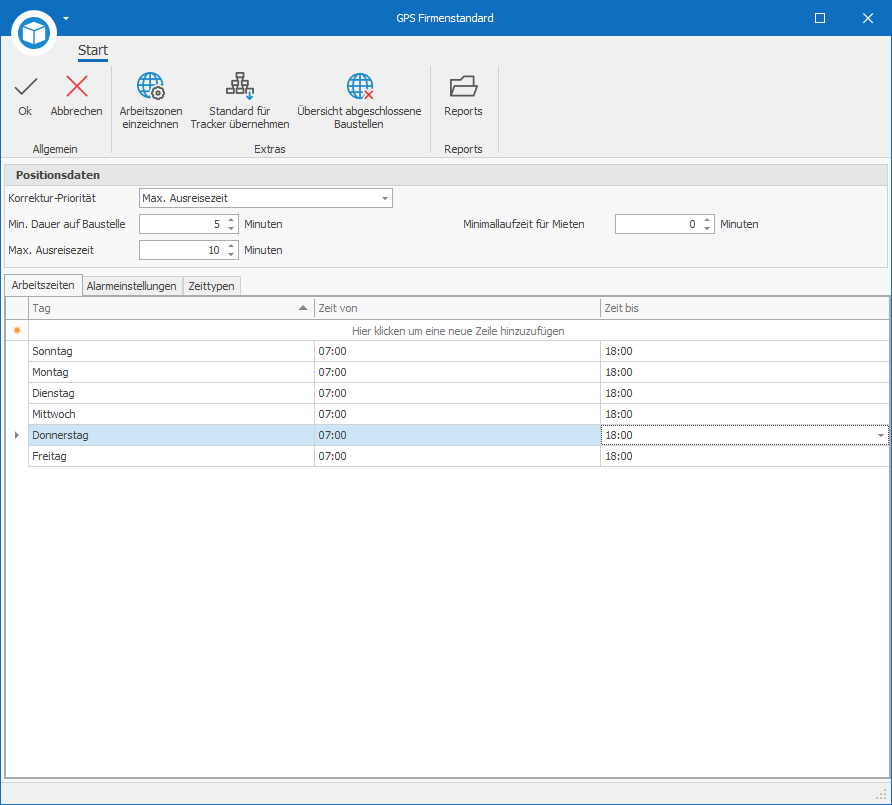Decrease Max. Ausreisezeit value

231,255
